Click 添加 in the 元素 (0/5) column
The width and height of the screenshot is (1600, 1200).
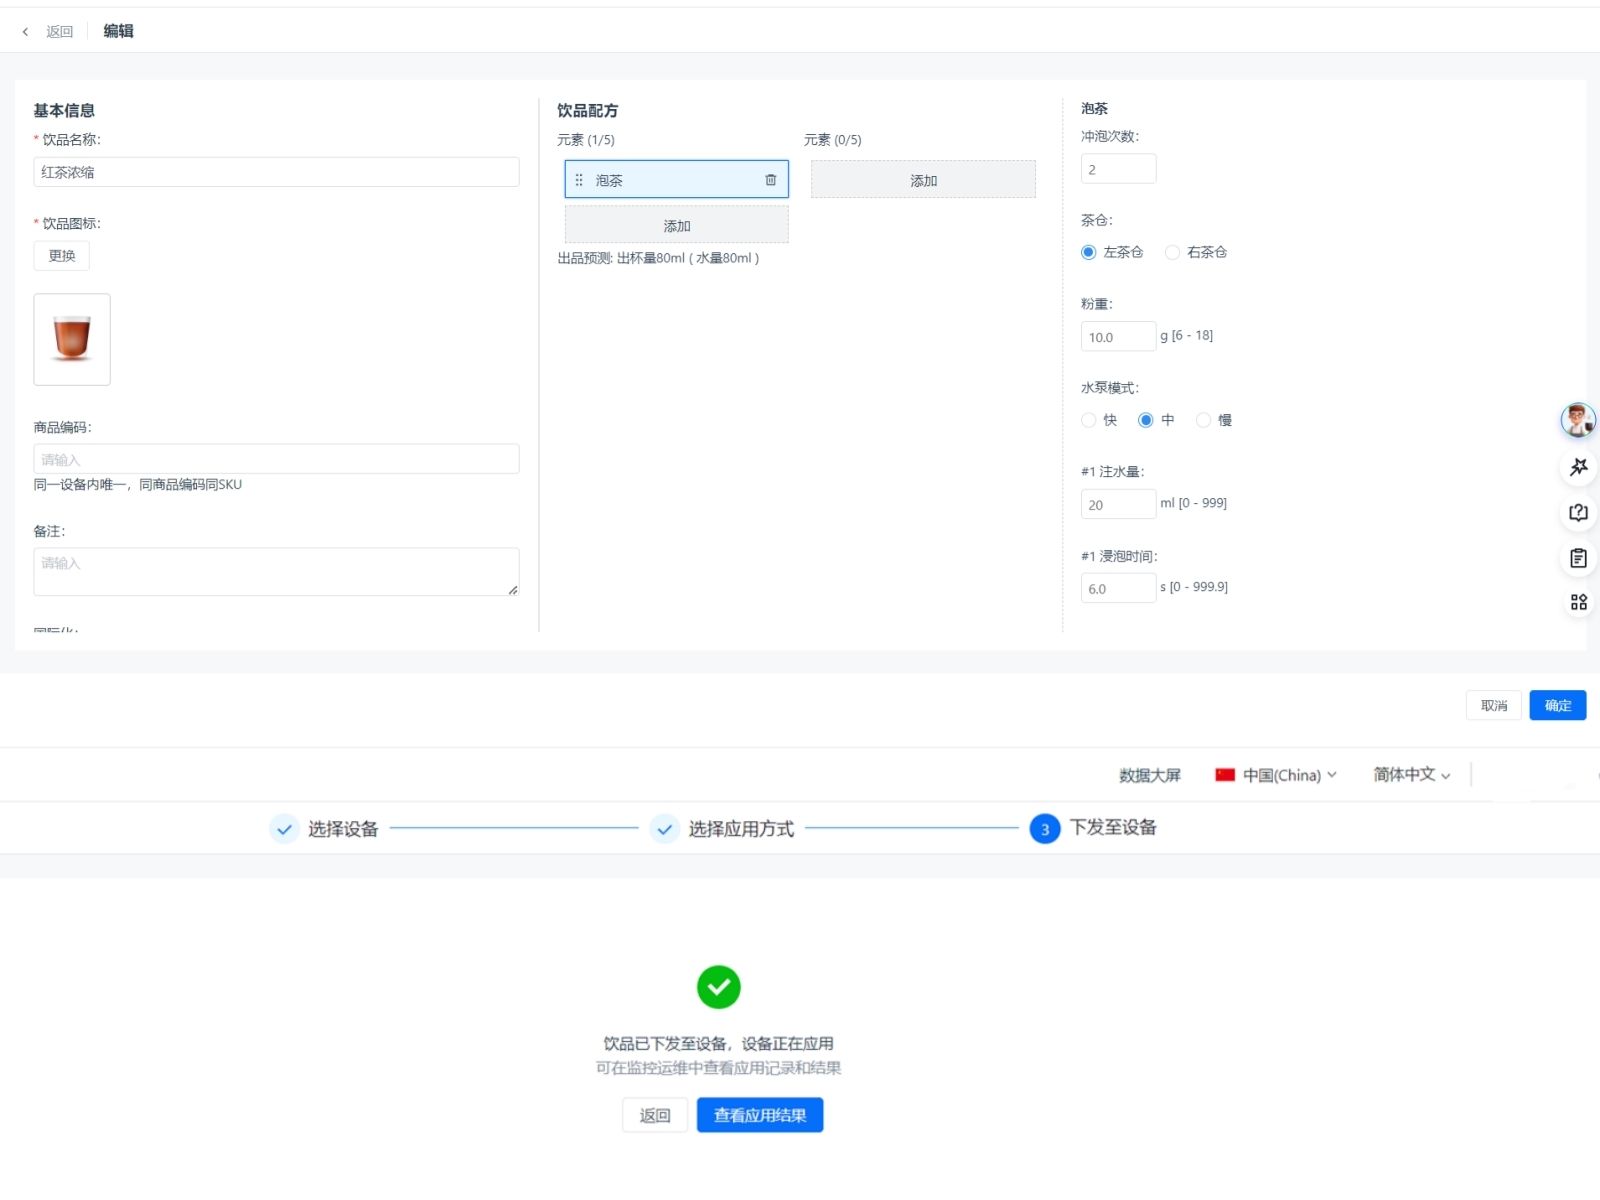923,180
